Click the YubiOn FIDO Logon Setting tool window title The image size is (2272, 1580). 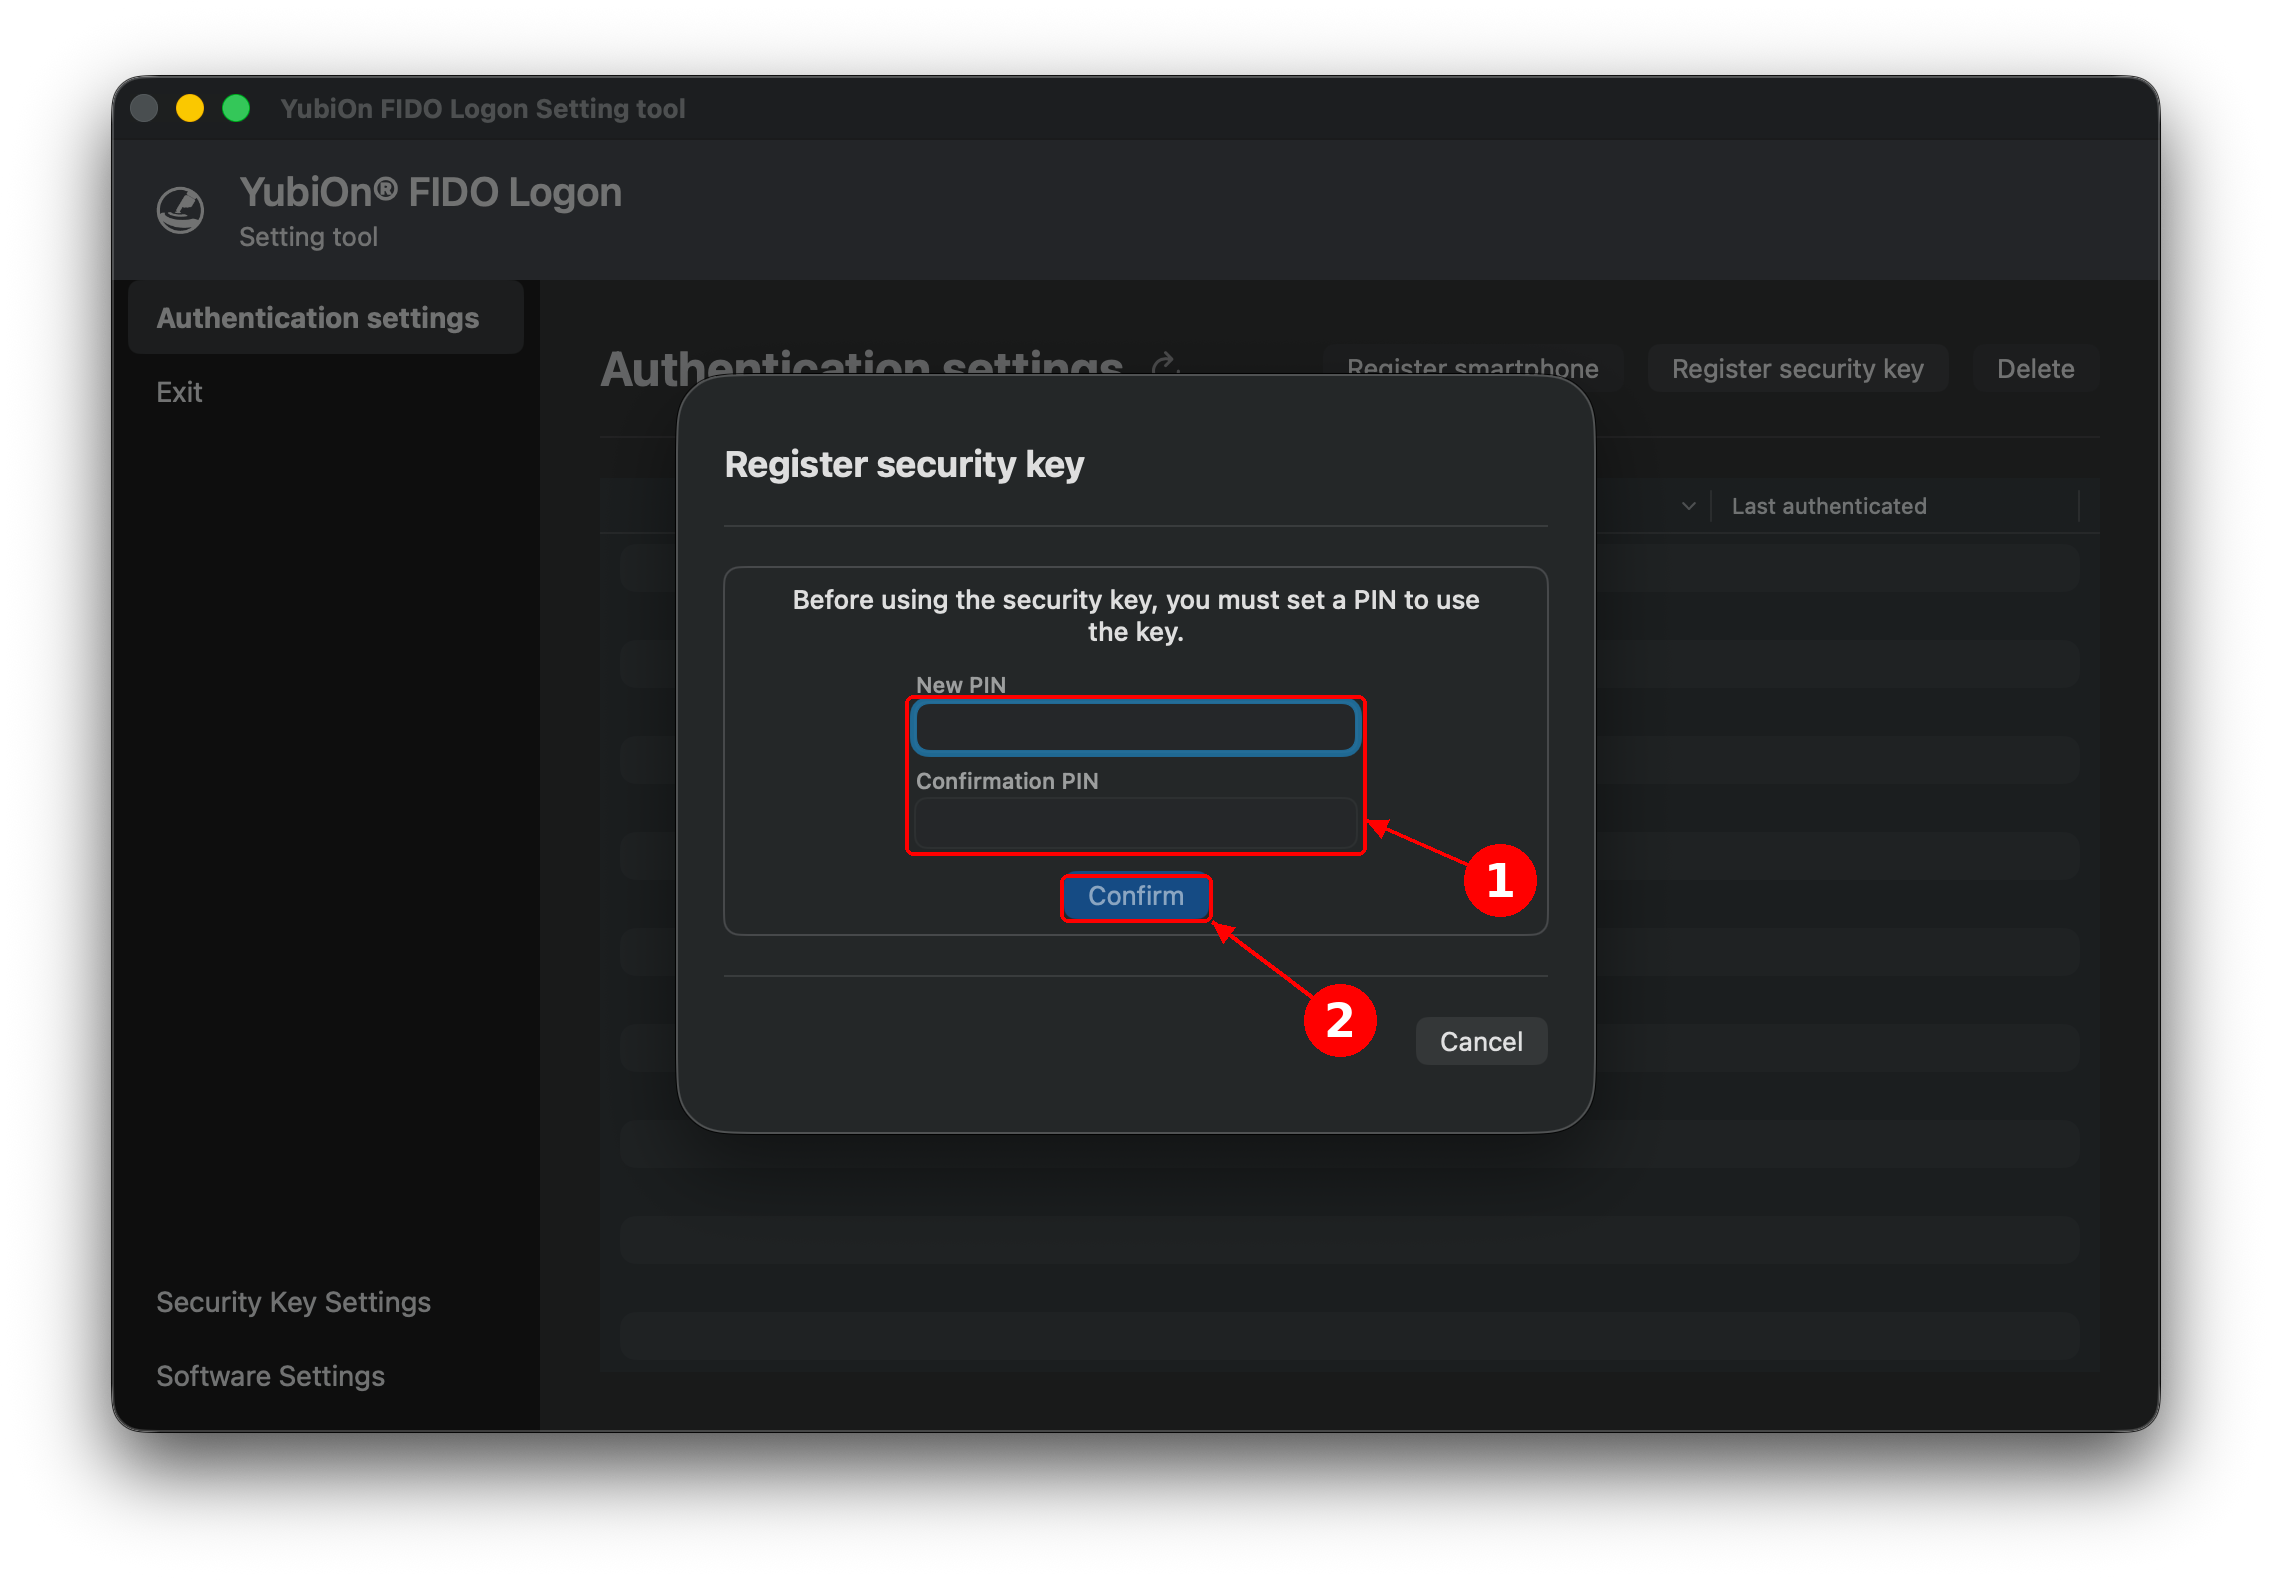click(x=483, y=108)
